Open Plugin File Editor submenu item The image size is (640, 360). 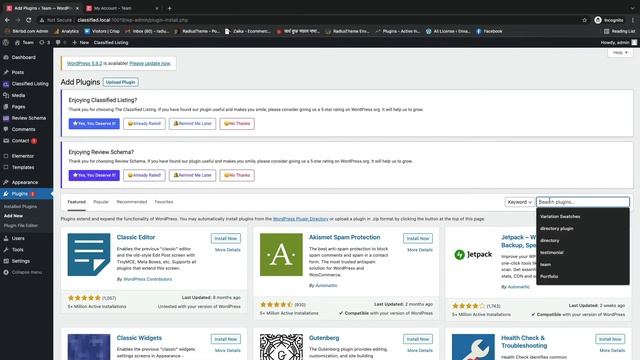point(21,226)
